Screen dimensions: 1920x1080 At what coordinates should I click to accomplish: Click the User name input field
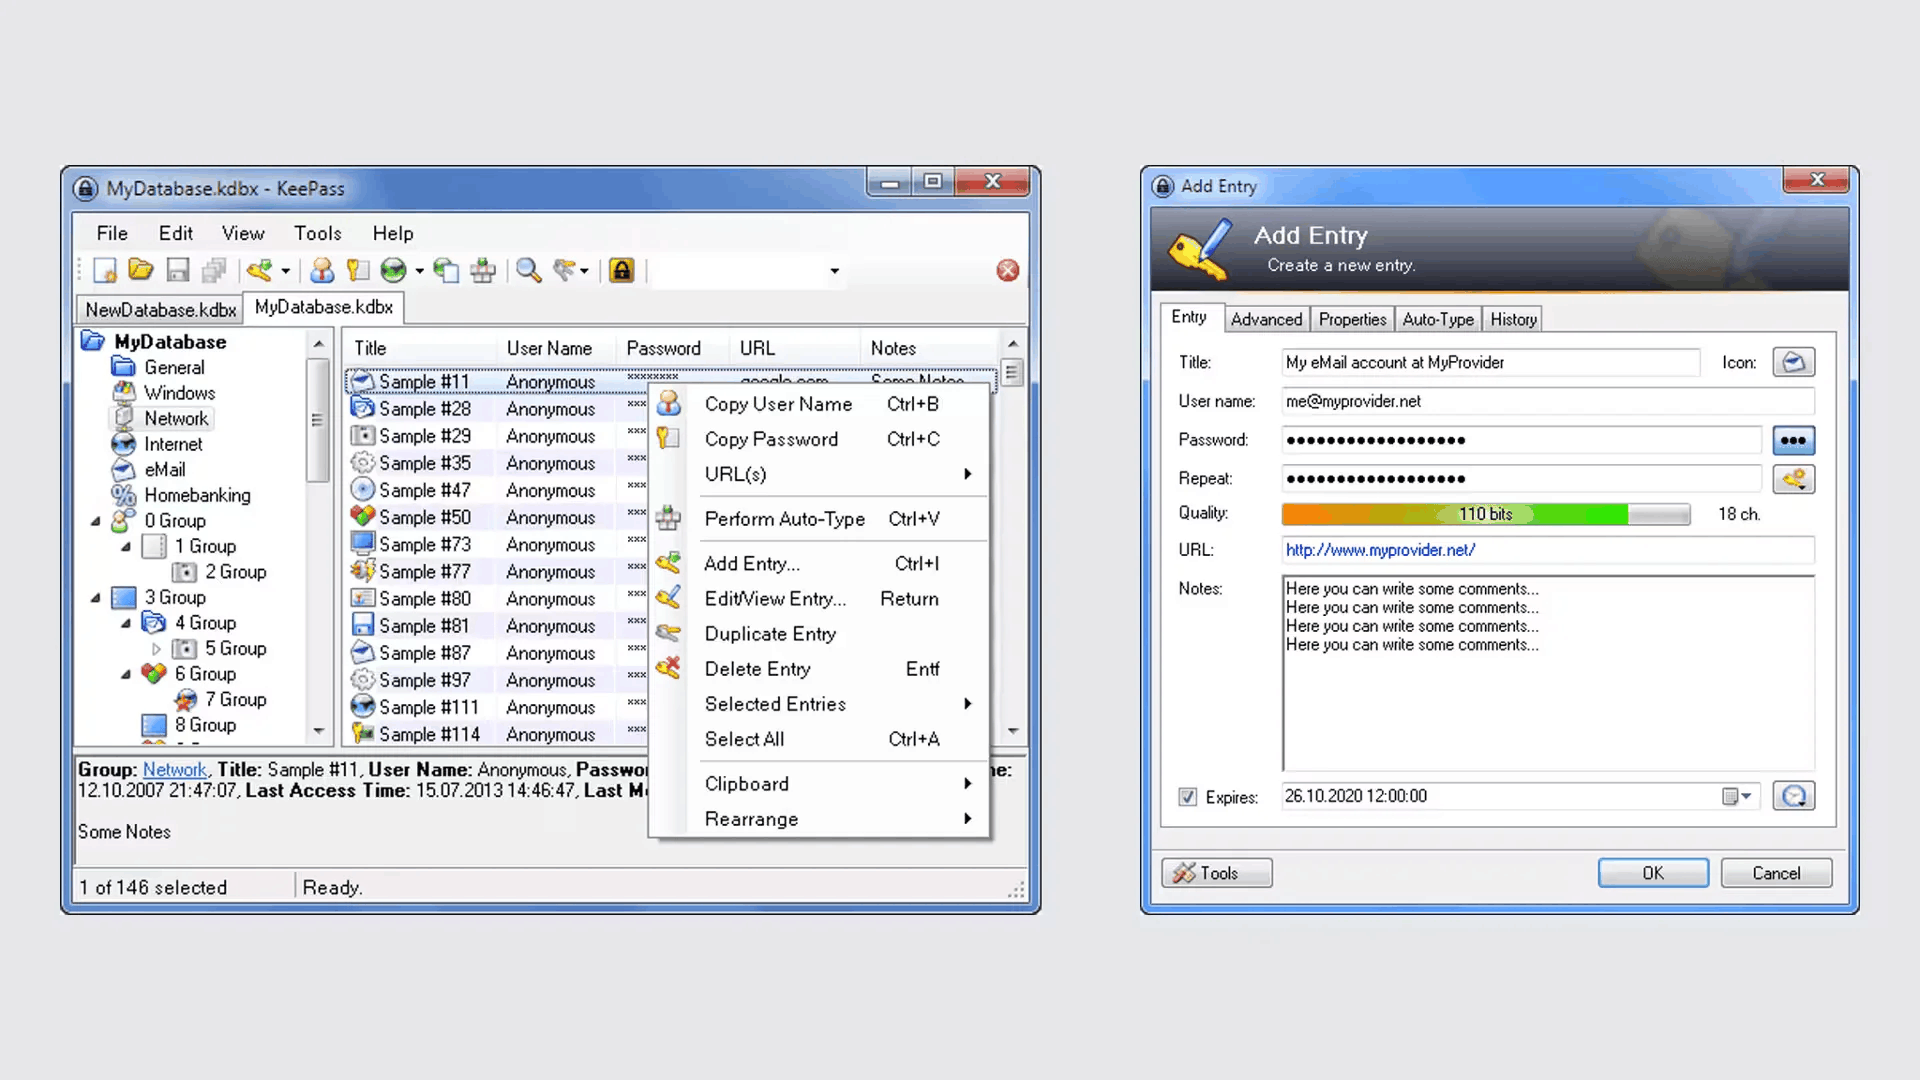pyautogui.click(x=1548, y=401)
